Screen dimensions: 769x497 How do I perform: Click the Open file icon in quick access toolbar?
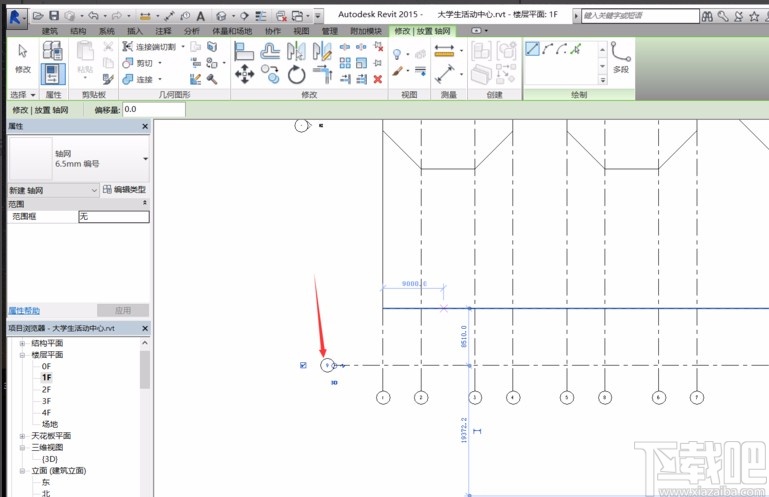pos(38,16)
